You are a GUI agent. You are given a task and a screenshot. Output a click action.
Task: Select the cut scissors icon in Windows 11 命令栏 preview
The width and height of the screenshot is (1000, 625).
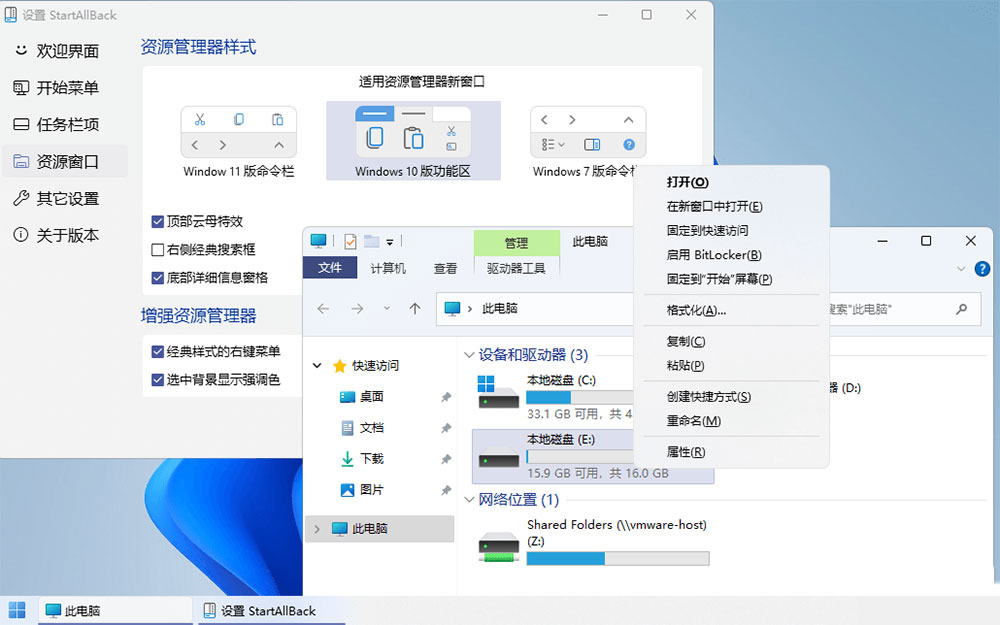tap(200, 118)
